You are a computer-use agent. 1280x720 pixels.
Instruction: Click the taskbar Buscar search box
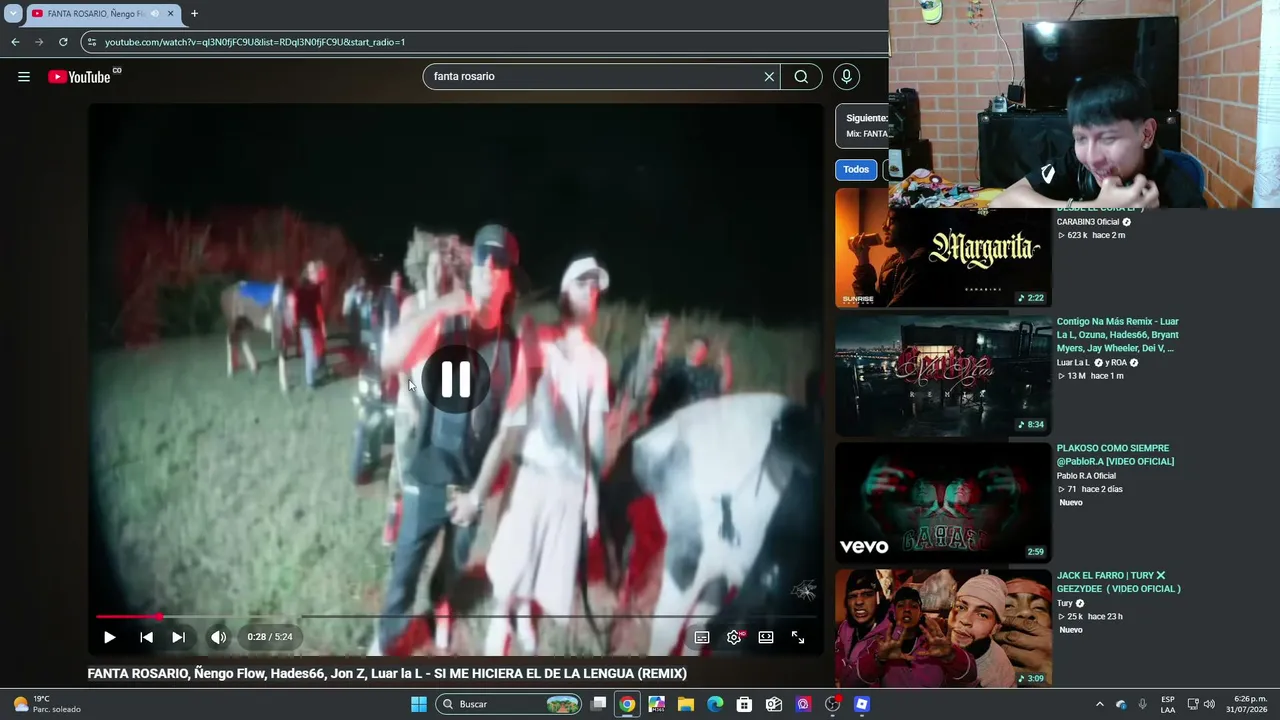[x=510, y=704]
